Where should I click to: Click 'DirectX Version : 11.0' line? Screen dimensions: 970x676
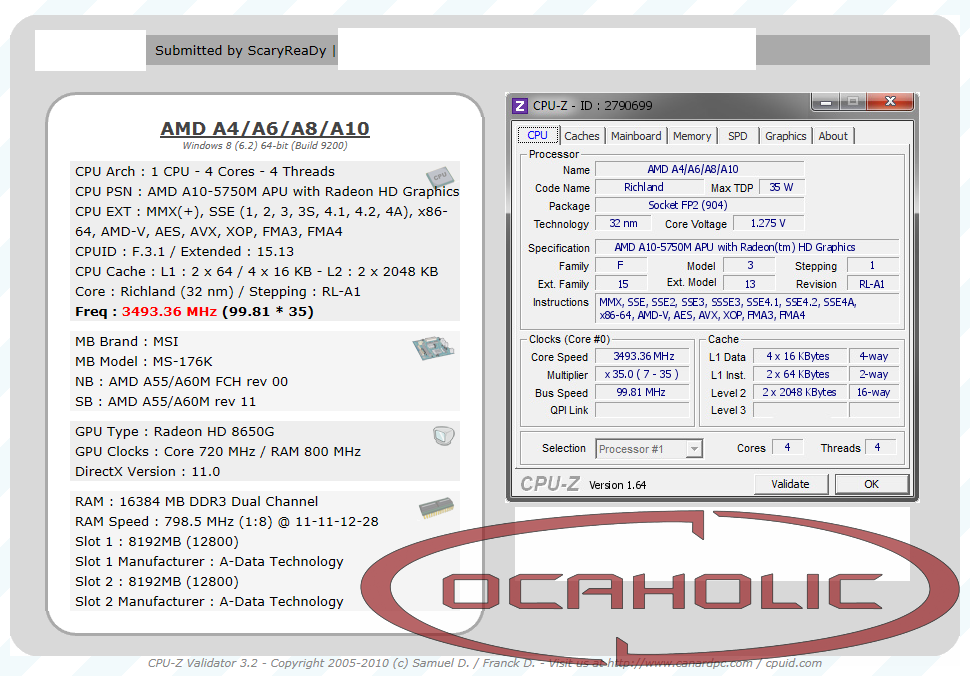pos(147,472)
